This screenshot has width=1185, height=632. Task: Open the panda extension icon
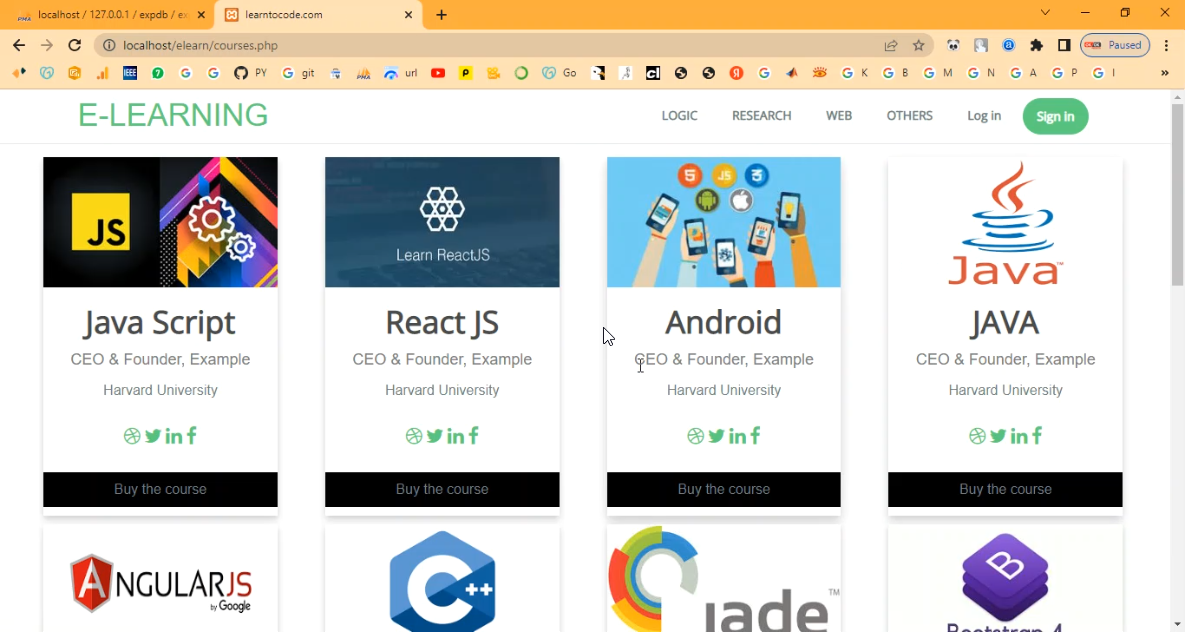click(x=953, y=45)
